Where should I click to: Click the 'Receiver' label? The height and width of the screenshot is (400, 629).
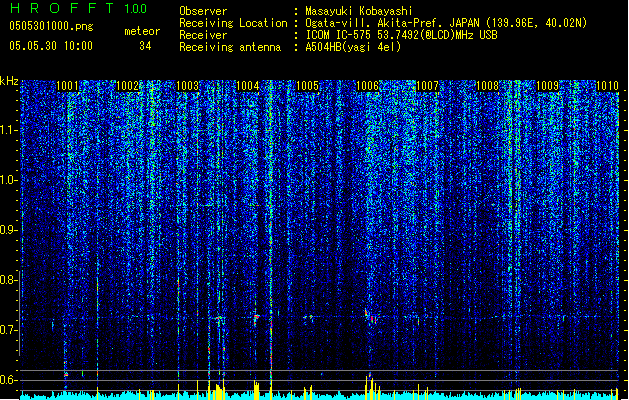(x=203, y=35)
